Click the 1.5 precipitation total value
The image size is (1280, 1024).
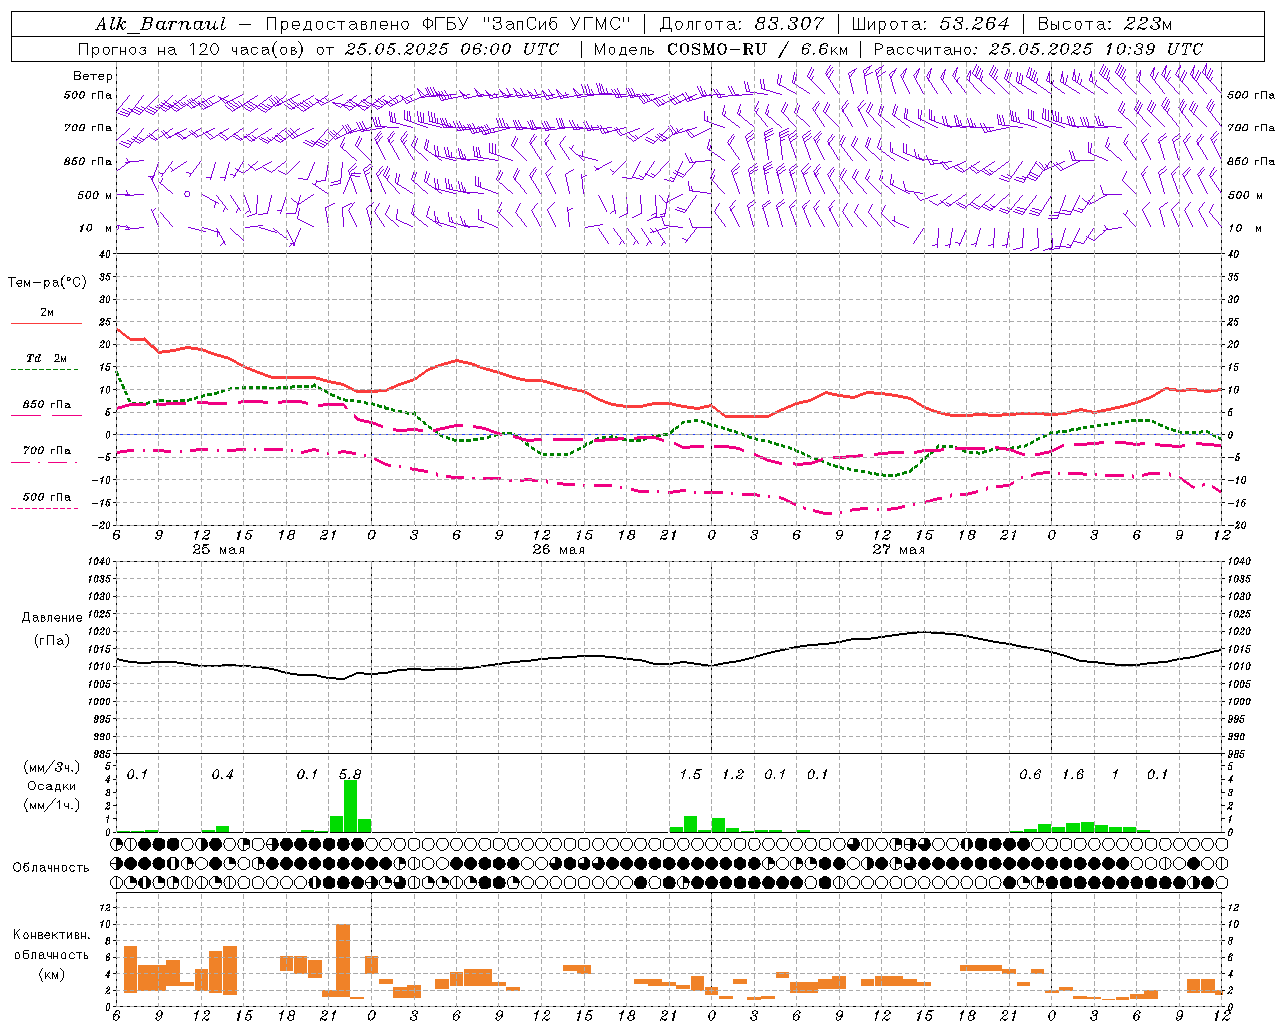tap(690, 774)
